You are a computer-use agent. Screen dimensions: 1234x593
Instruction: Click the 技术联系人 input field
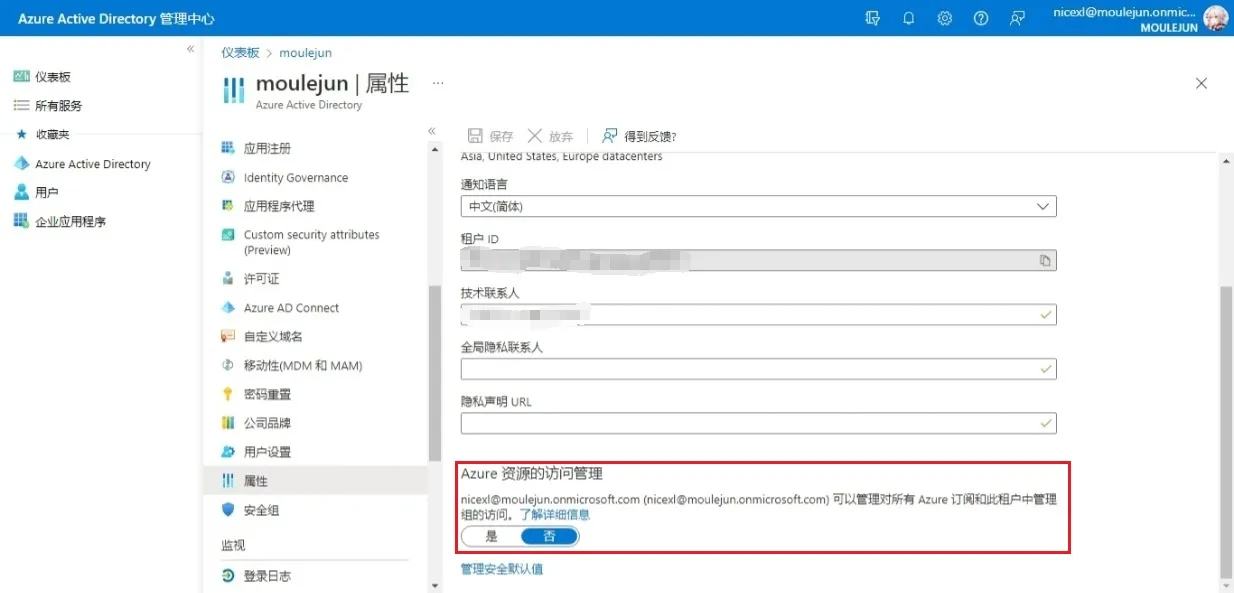coord(759,314)
